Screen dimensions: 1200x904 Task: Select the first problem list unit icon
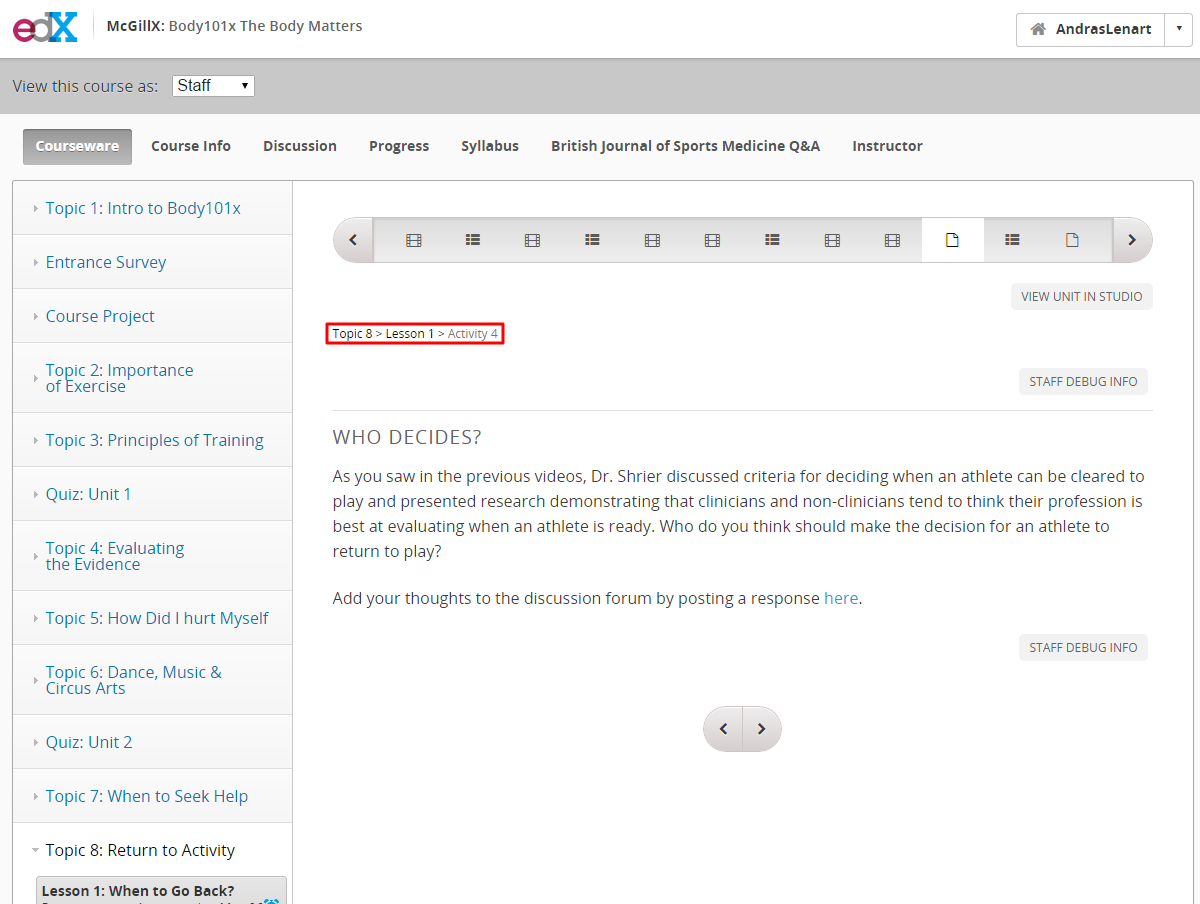point(473,240)
